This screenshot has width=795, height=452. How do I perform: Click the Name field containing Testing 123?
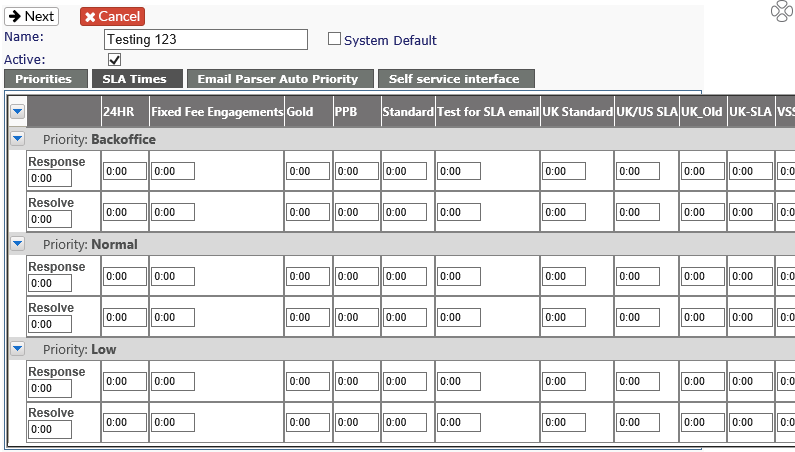(x=206, y=40)
